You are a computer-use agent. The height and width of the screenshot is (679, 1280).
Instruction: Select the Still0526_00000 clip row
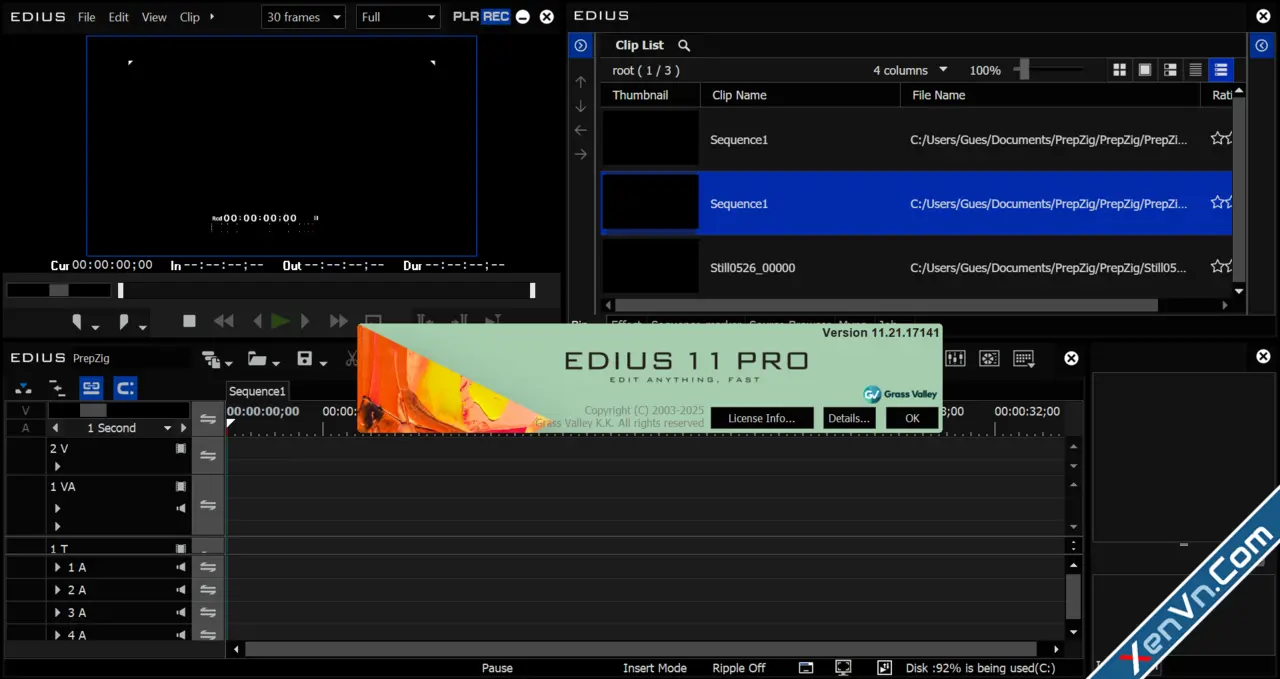916,267
